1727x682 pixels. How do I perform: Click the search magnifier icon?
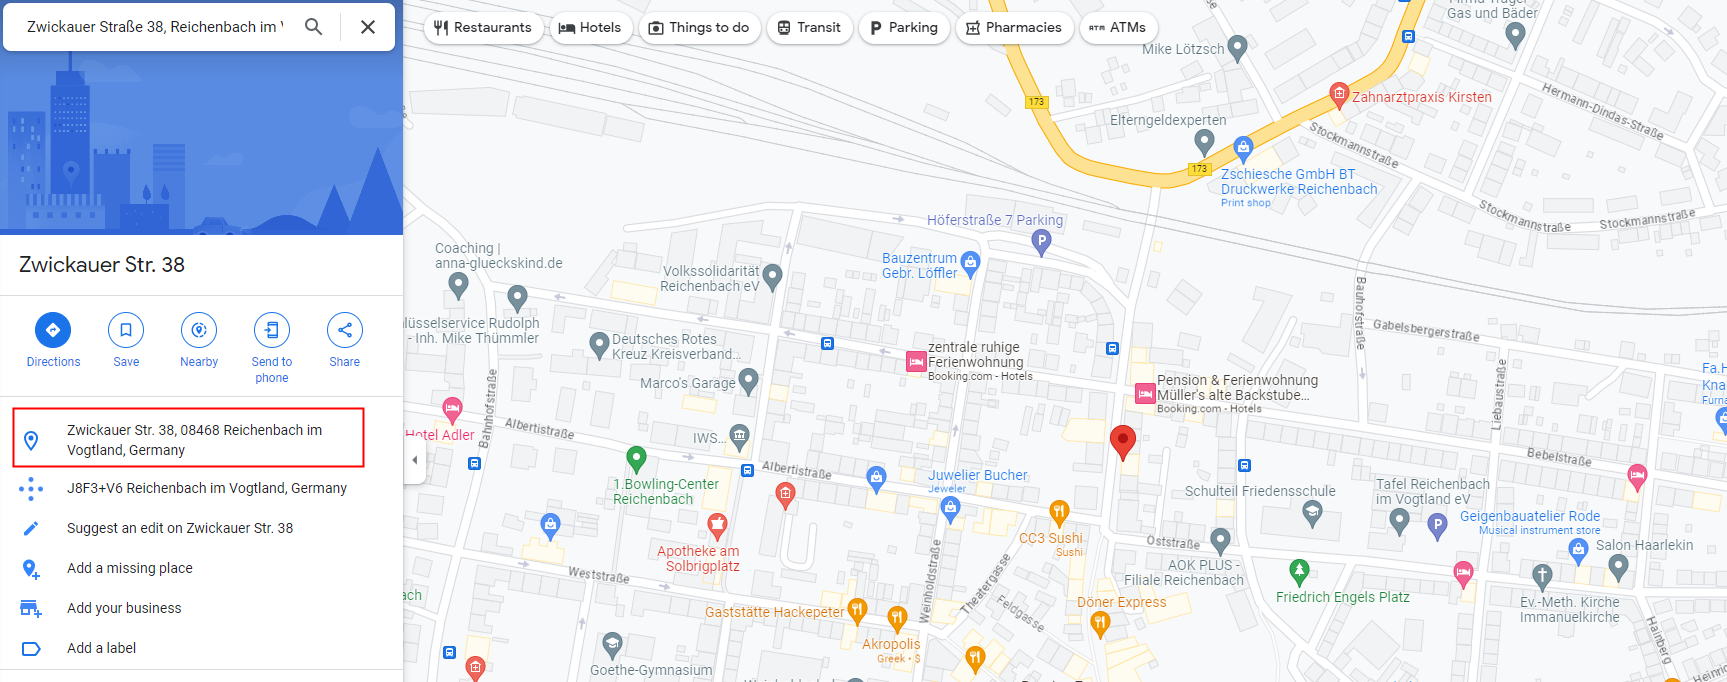pyautogui.click(x=314, y=27)
